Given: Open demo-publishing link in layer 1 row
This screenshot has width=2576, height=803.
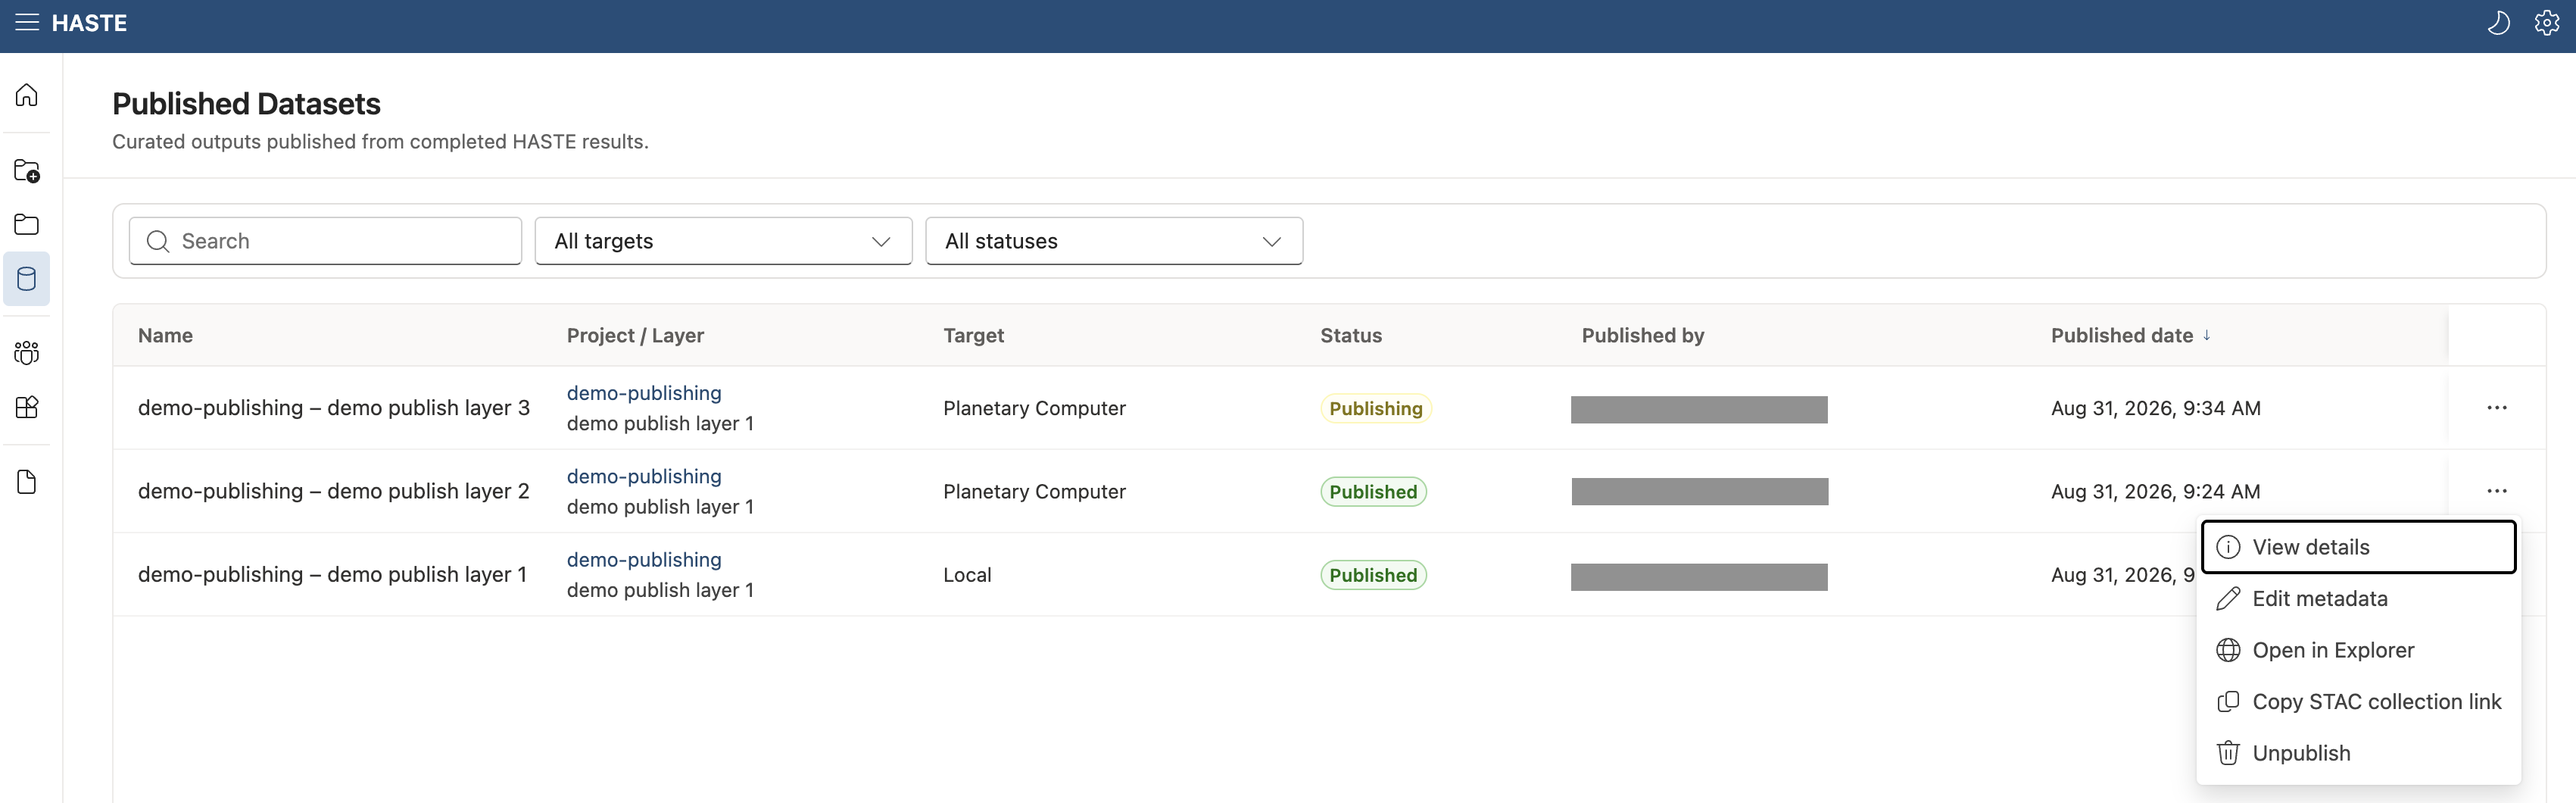Looking at the screenshot, I should click(x=644, y=560).
